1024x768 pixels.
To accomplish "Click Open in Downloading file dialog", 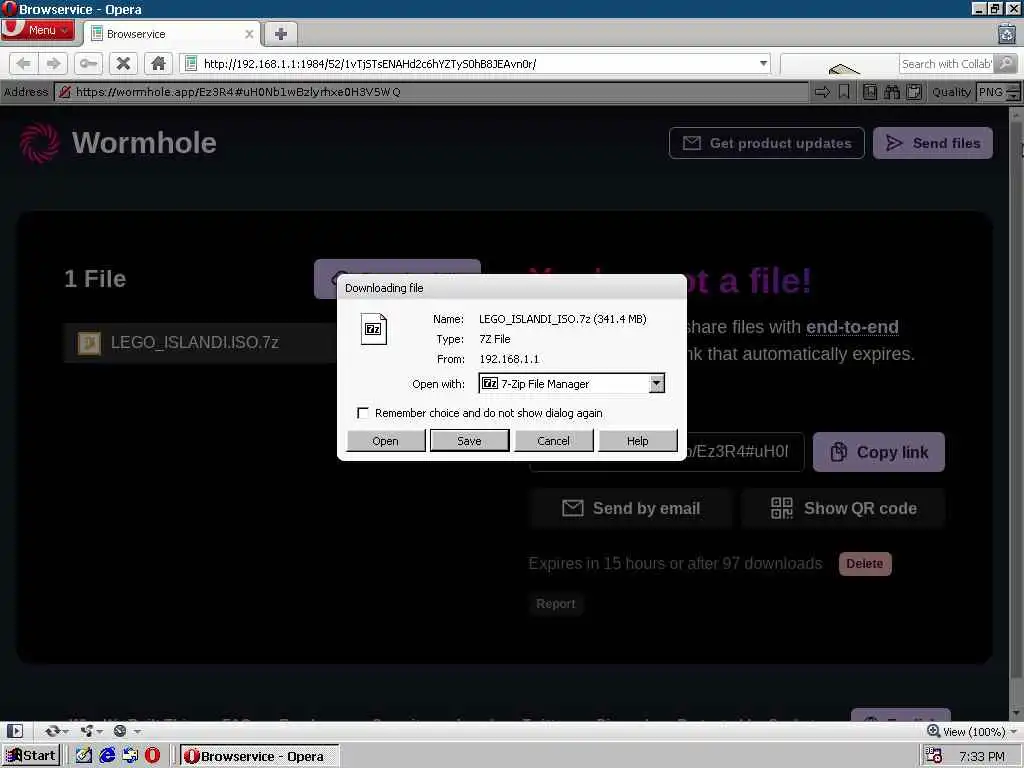I will (x=385, y=441).
